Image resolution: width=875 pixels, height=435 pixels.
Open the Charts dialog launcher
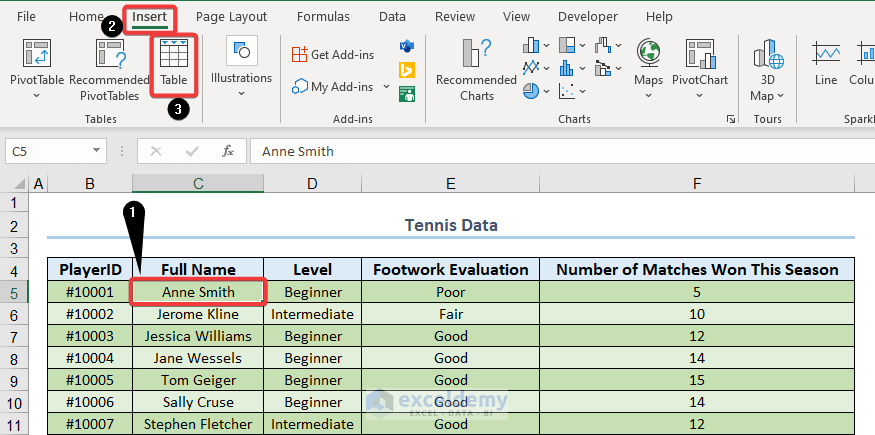730,119
